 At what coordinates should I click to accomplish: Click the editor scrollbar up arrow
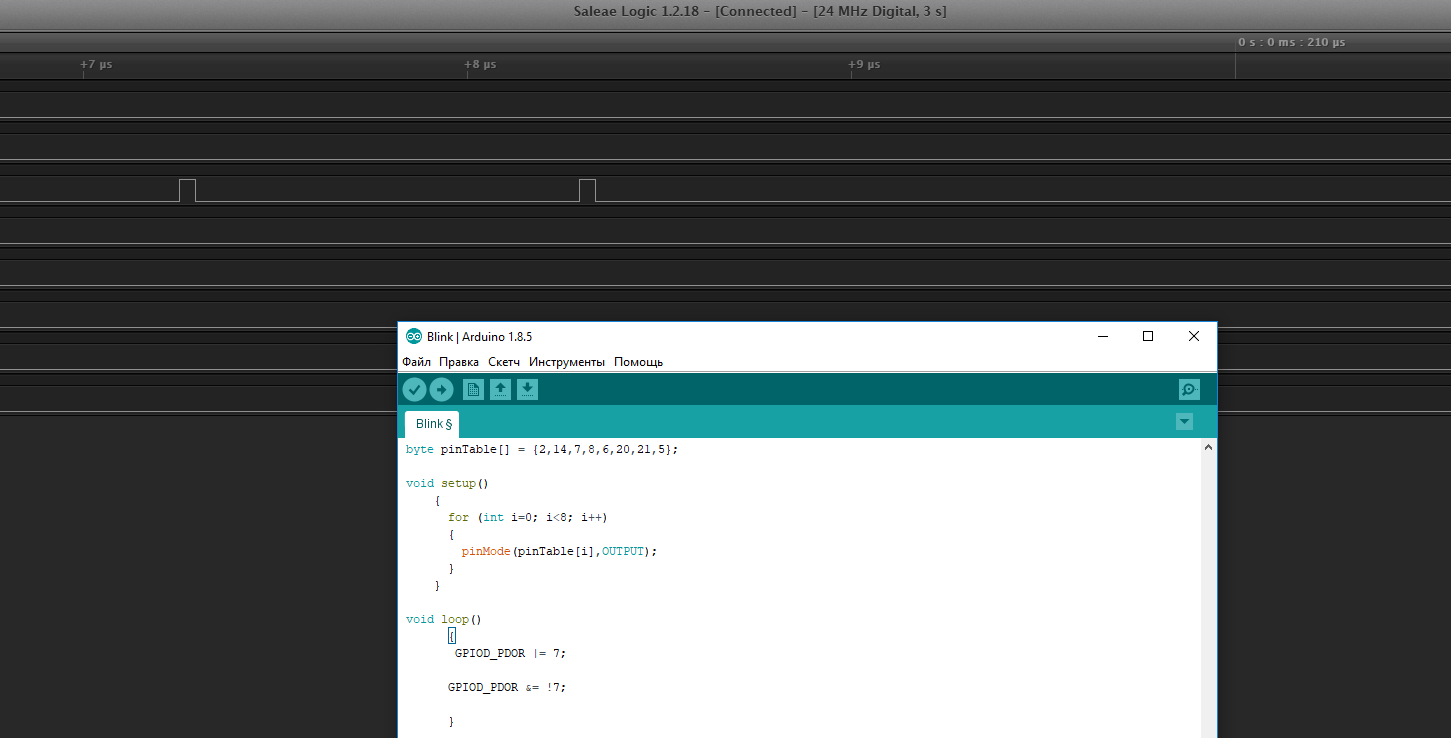pyautogui.click(x=1208, y=448)
